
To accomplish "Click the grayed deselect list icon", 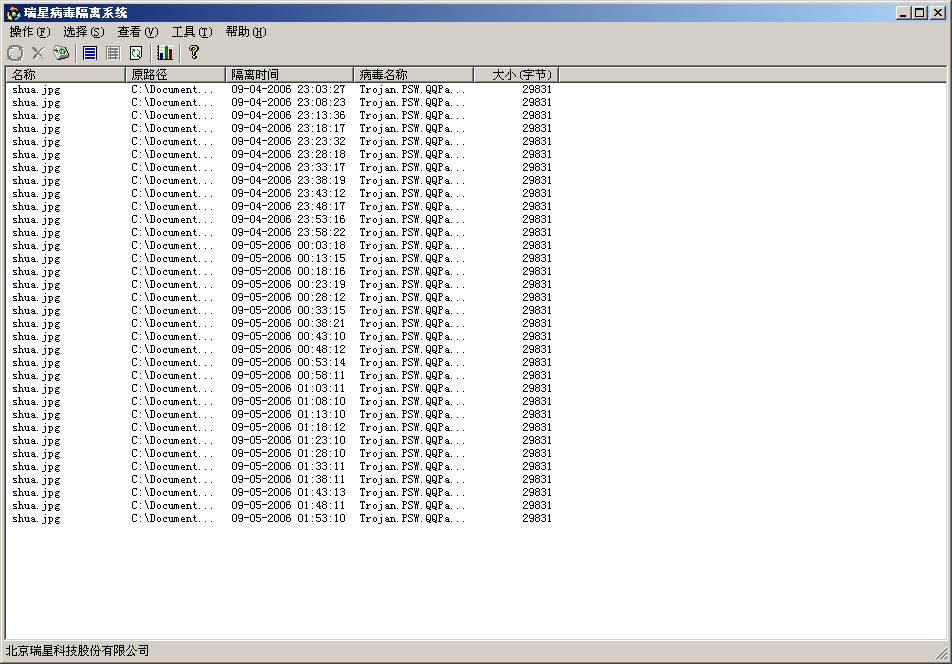I will pos(113,53).
